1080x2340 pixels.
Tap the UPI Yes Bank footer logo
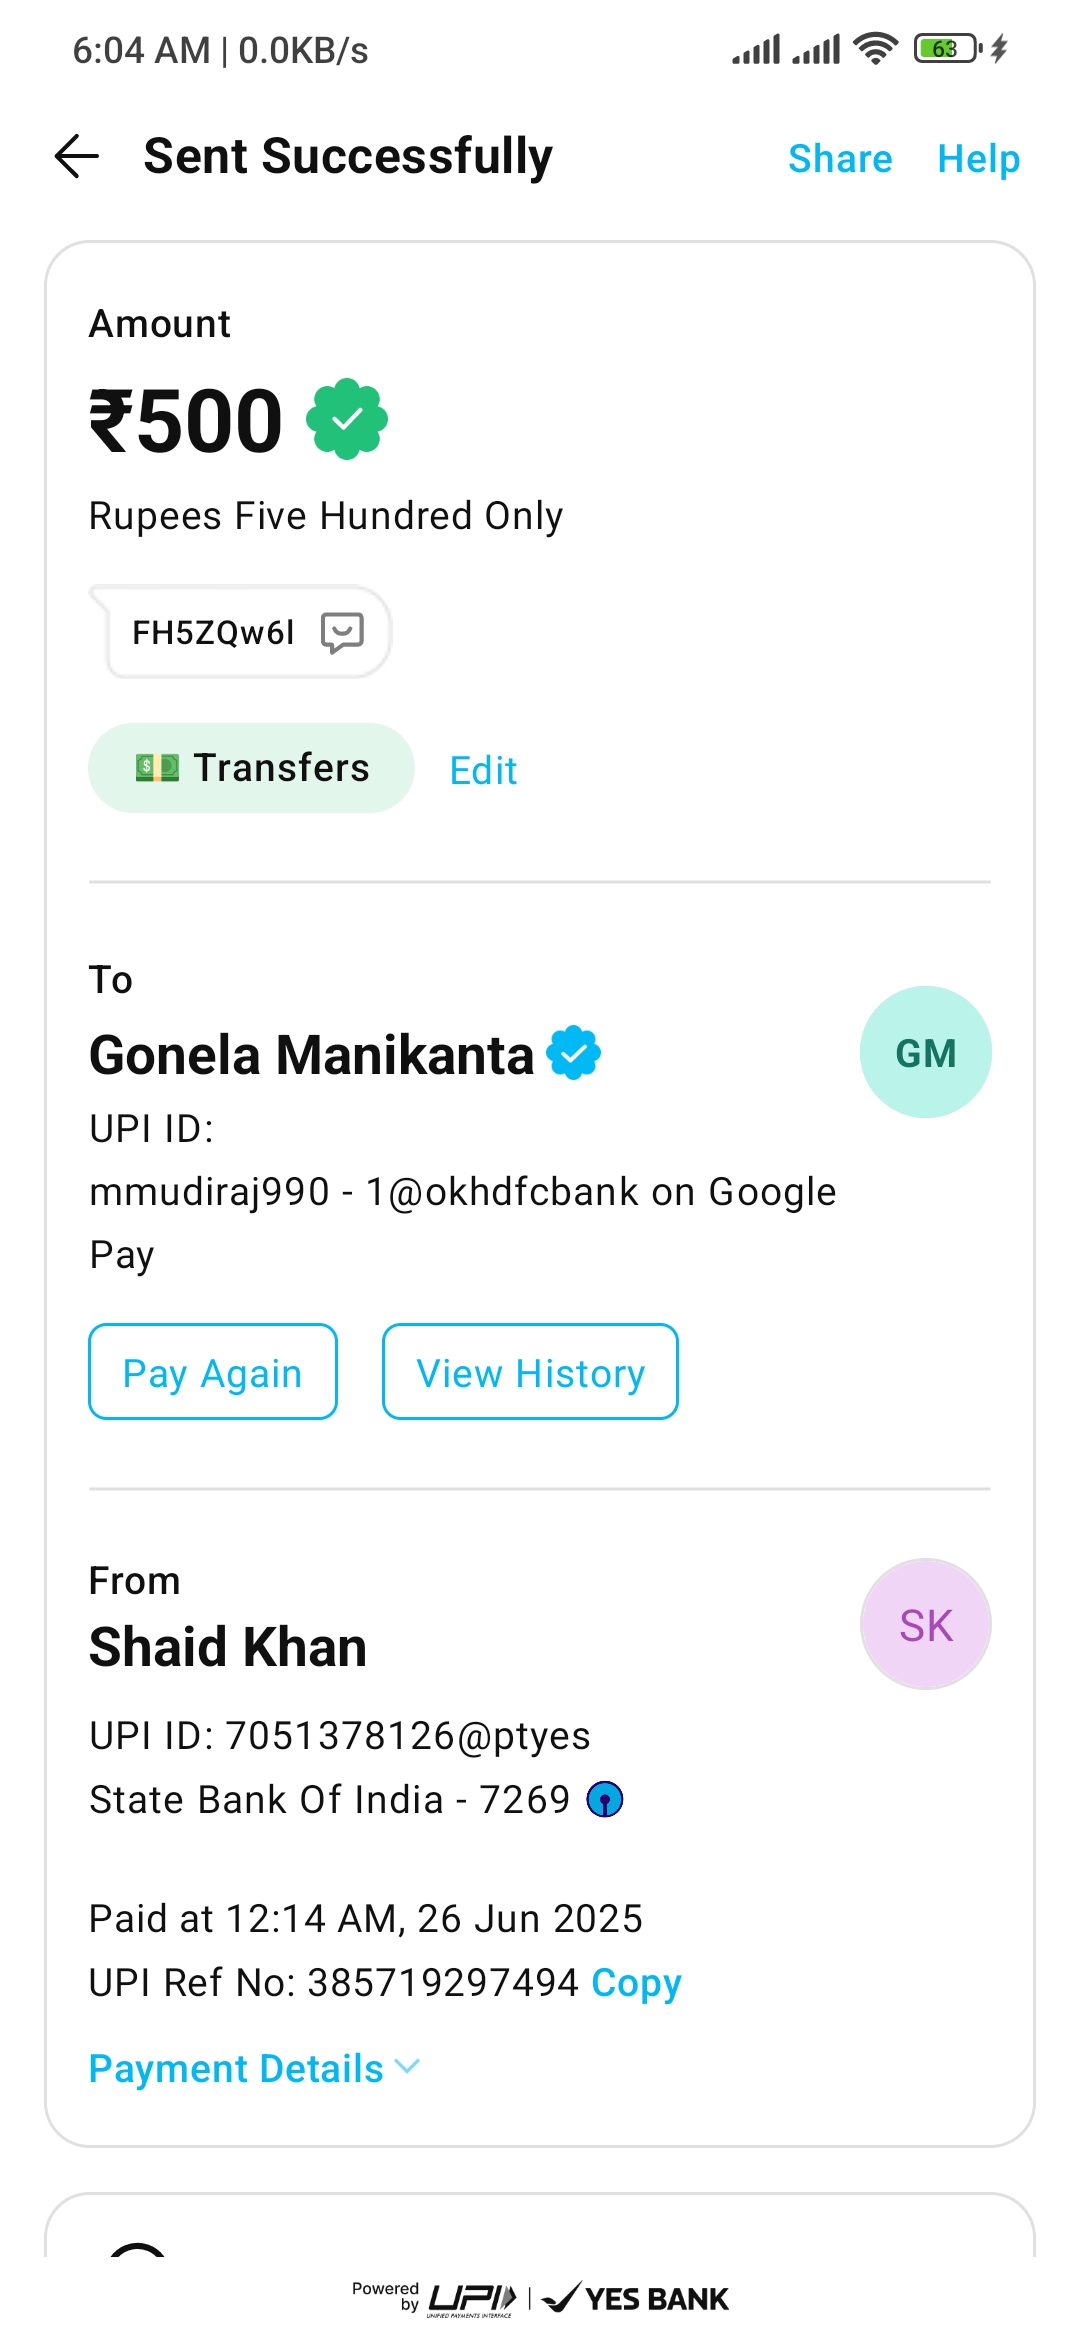click(x=540, y=2298)
